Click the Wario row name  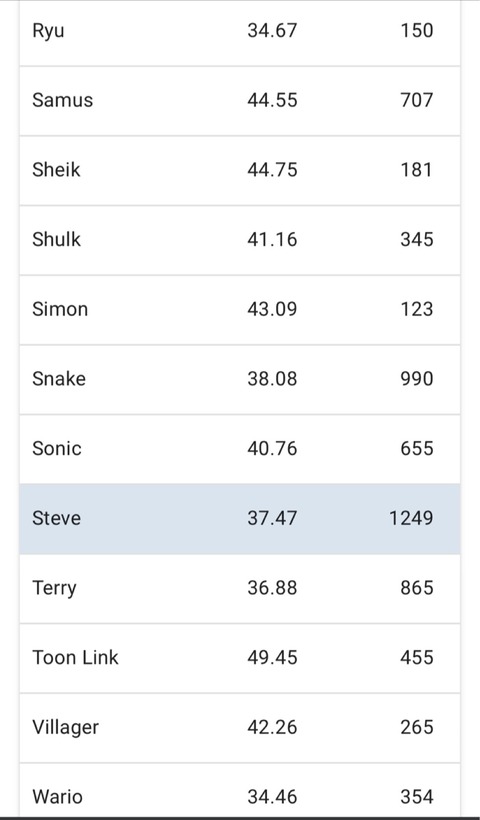point(58,797)
